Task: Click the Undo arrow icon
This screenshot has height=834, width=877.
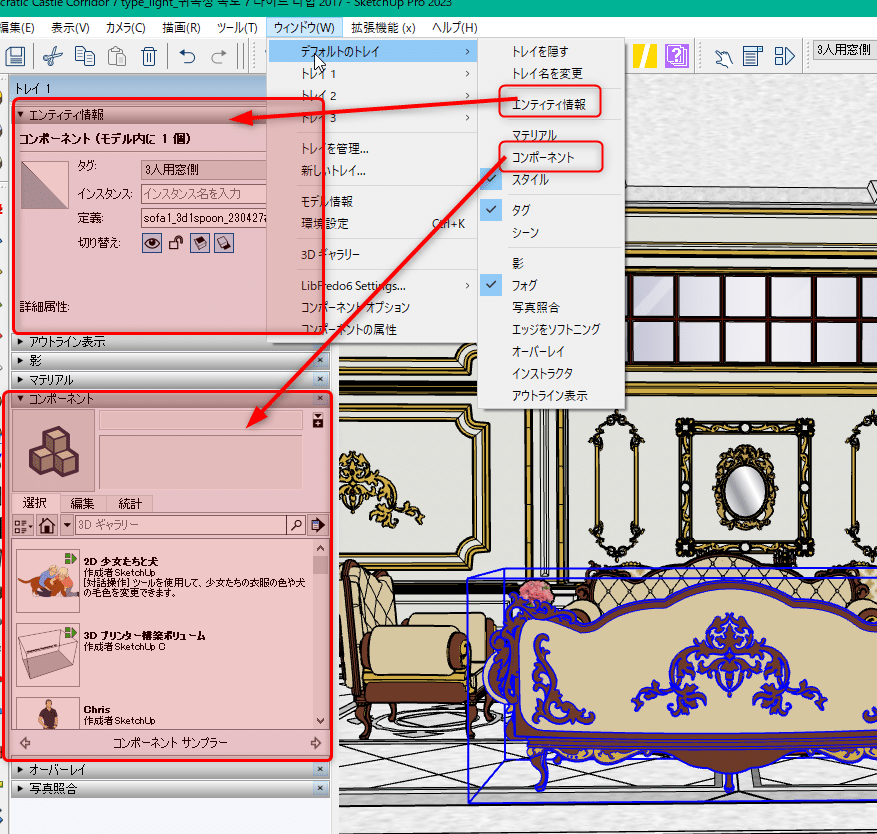Action: 187,56
